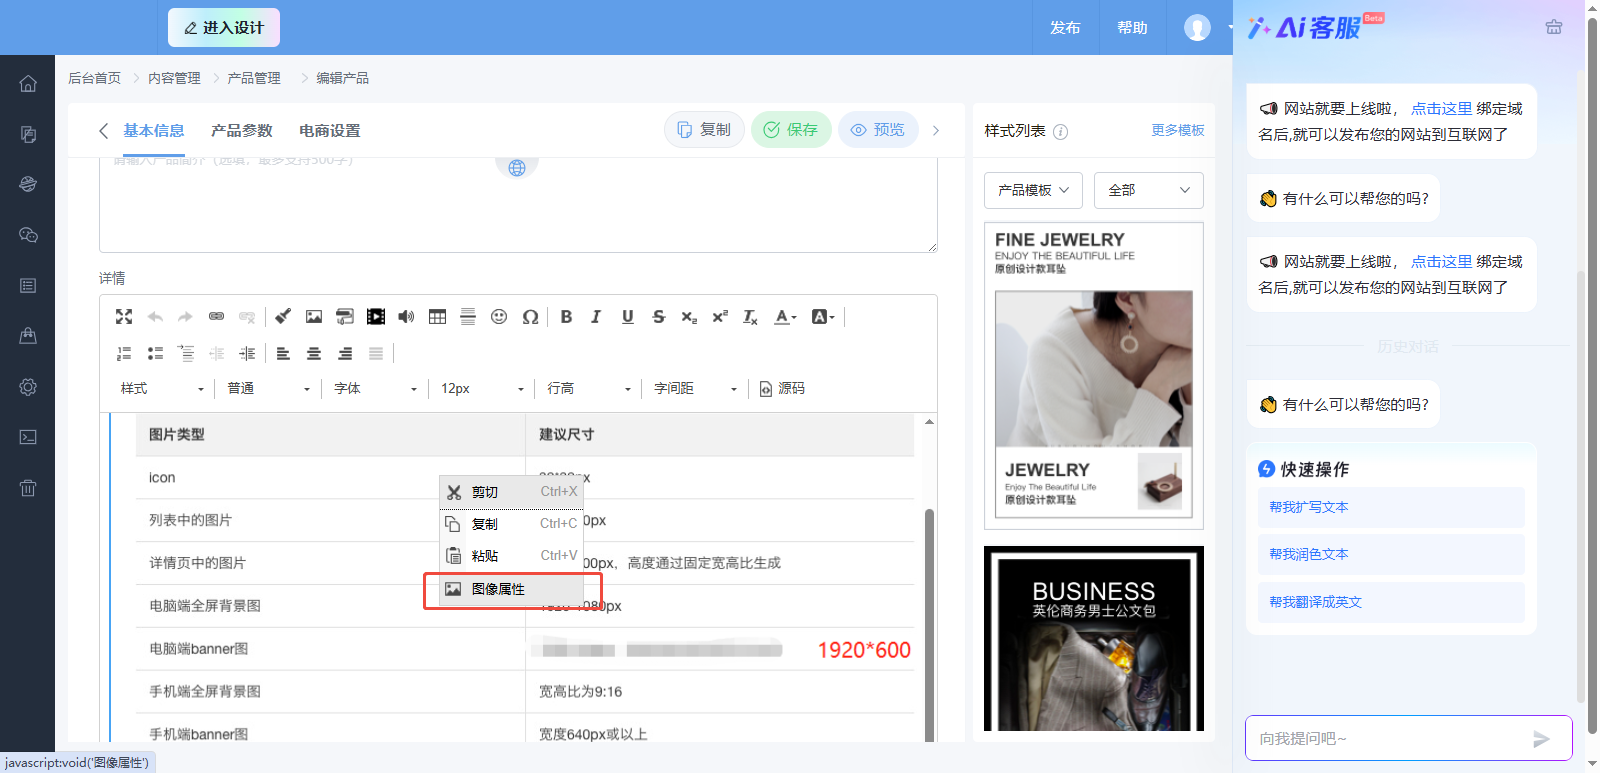Click the 向我提问吧 chat input field
Image resolution: width=1600 pixels, height=773 pixels.
1390,739
